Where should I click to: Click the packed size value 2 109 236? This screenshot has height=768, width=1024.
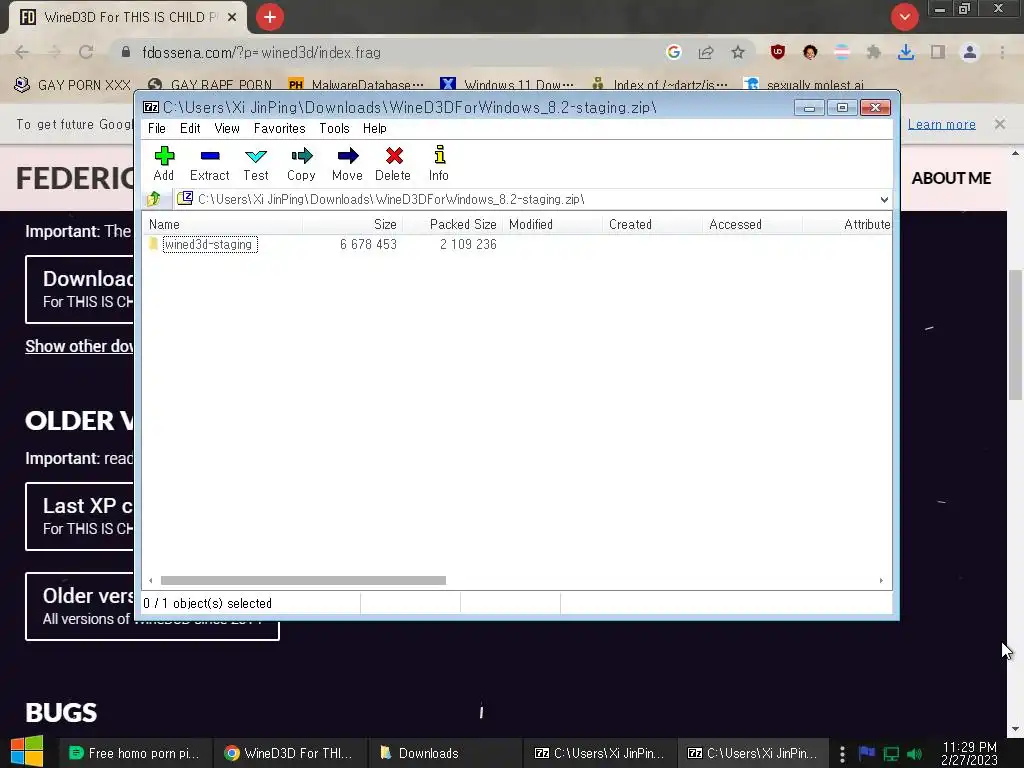click(468, 244)
